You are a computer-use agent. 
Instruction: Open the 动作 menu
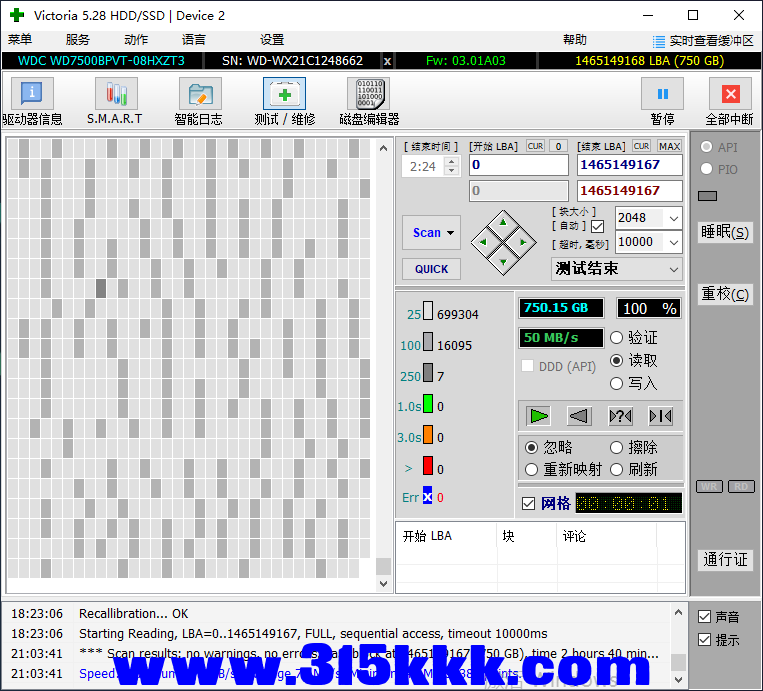(x=136, y=40)
